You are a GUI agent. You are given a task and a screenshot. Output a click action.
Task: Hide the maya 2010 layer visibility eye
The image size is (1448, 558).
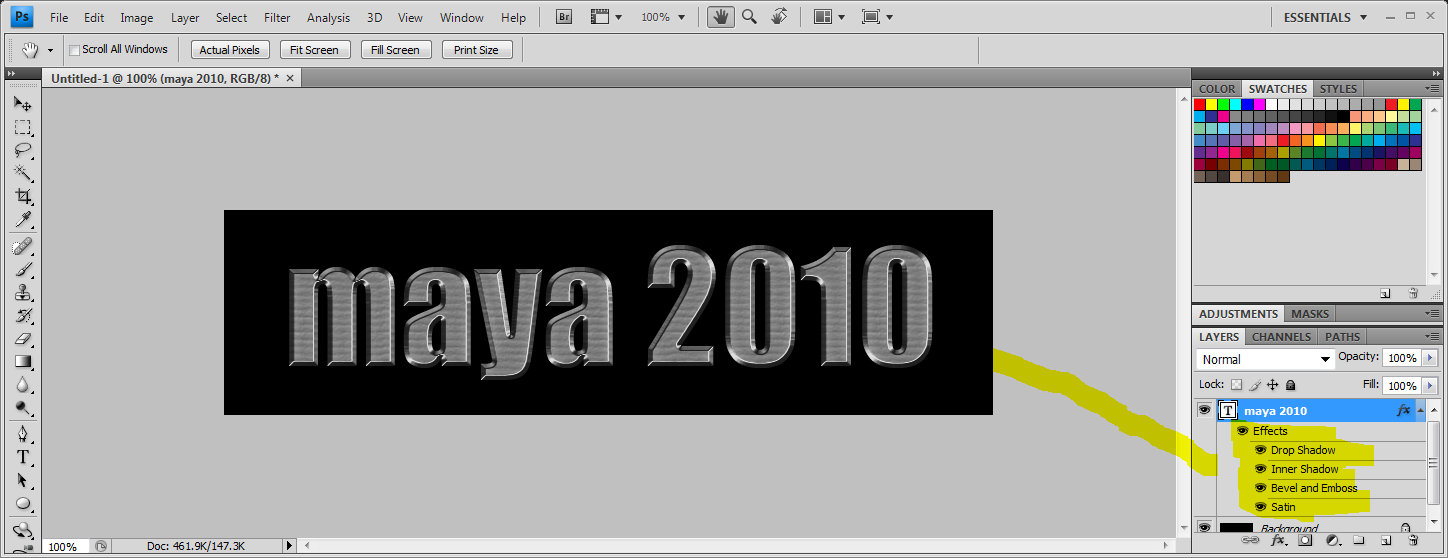click(1204, 410)
